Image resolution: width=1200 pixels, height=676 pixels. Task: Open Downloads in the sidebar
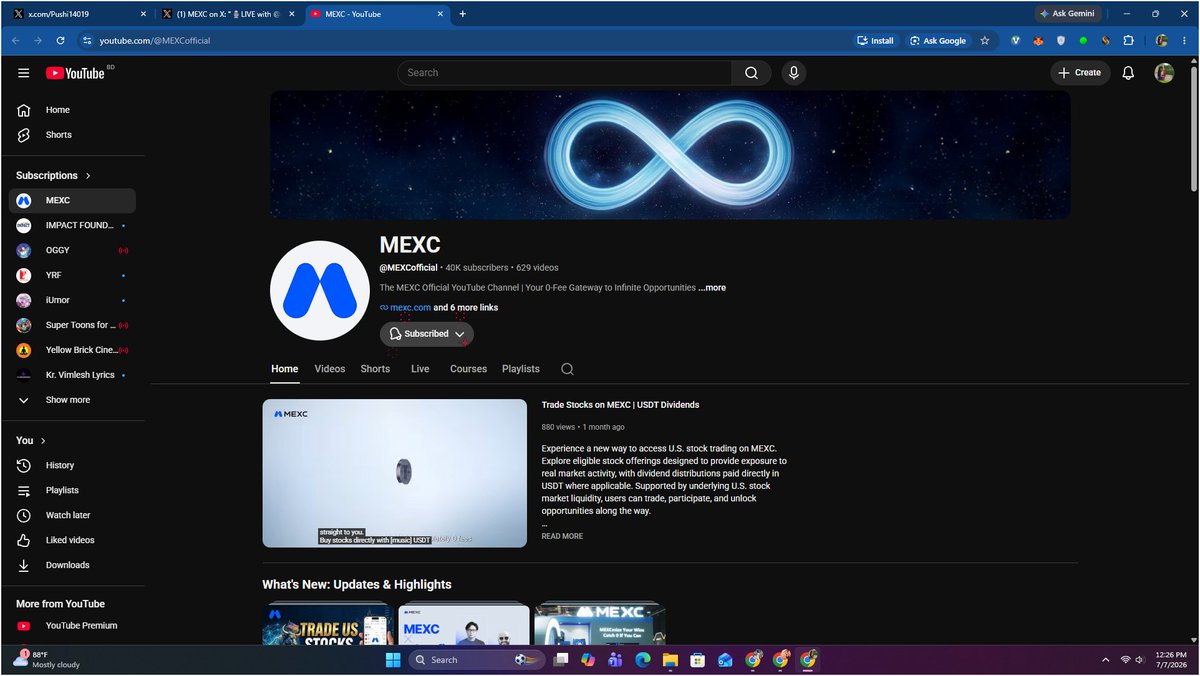72,565
